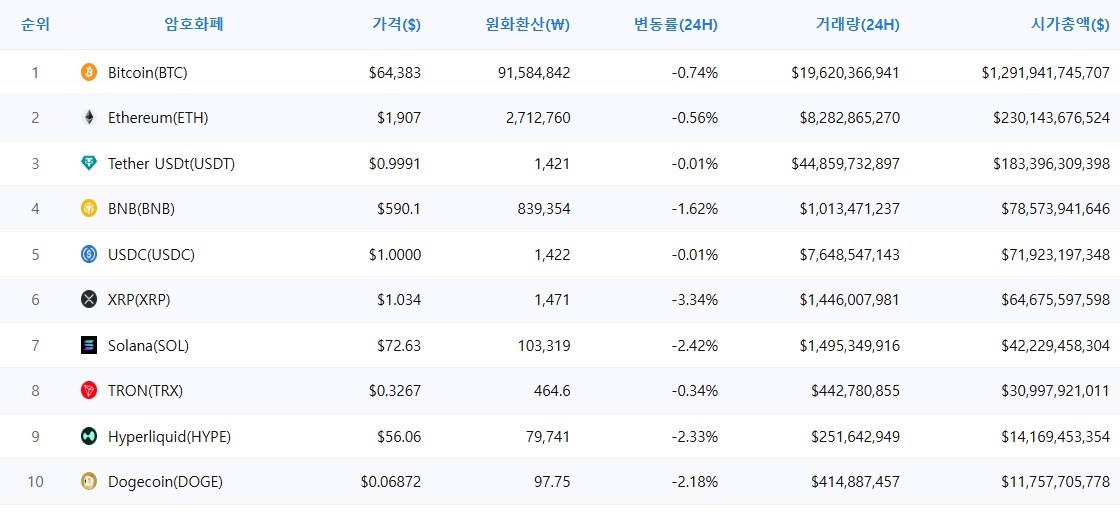Select the market cap $78,573,941,646
Viewport: 1120px width, 514px height.
tap(1056, 208)
